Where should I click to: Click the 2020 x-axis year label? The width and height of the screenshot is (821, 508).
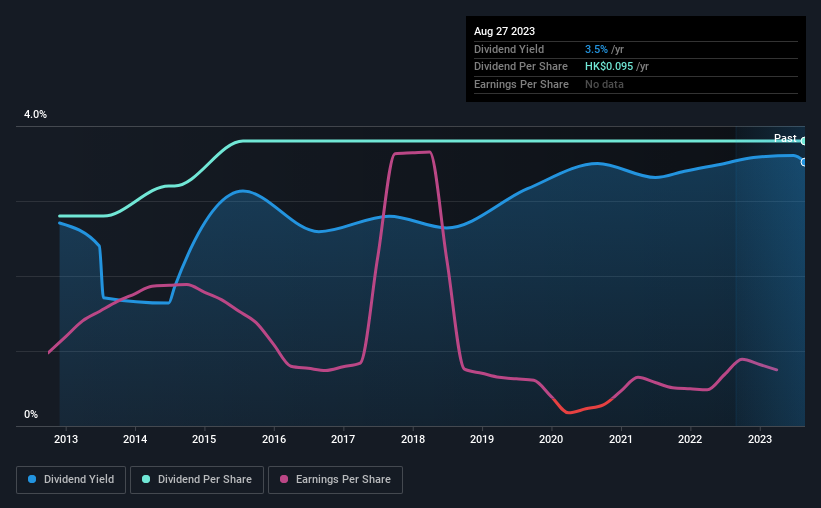[x=551, y=439]
